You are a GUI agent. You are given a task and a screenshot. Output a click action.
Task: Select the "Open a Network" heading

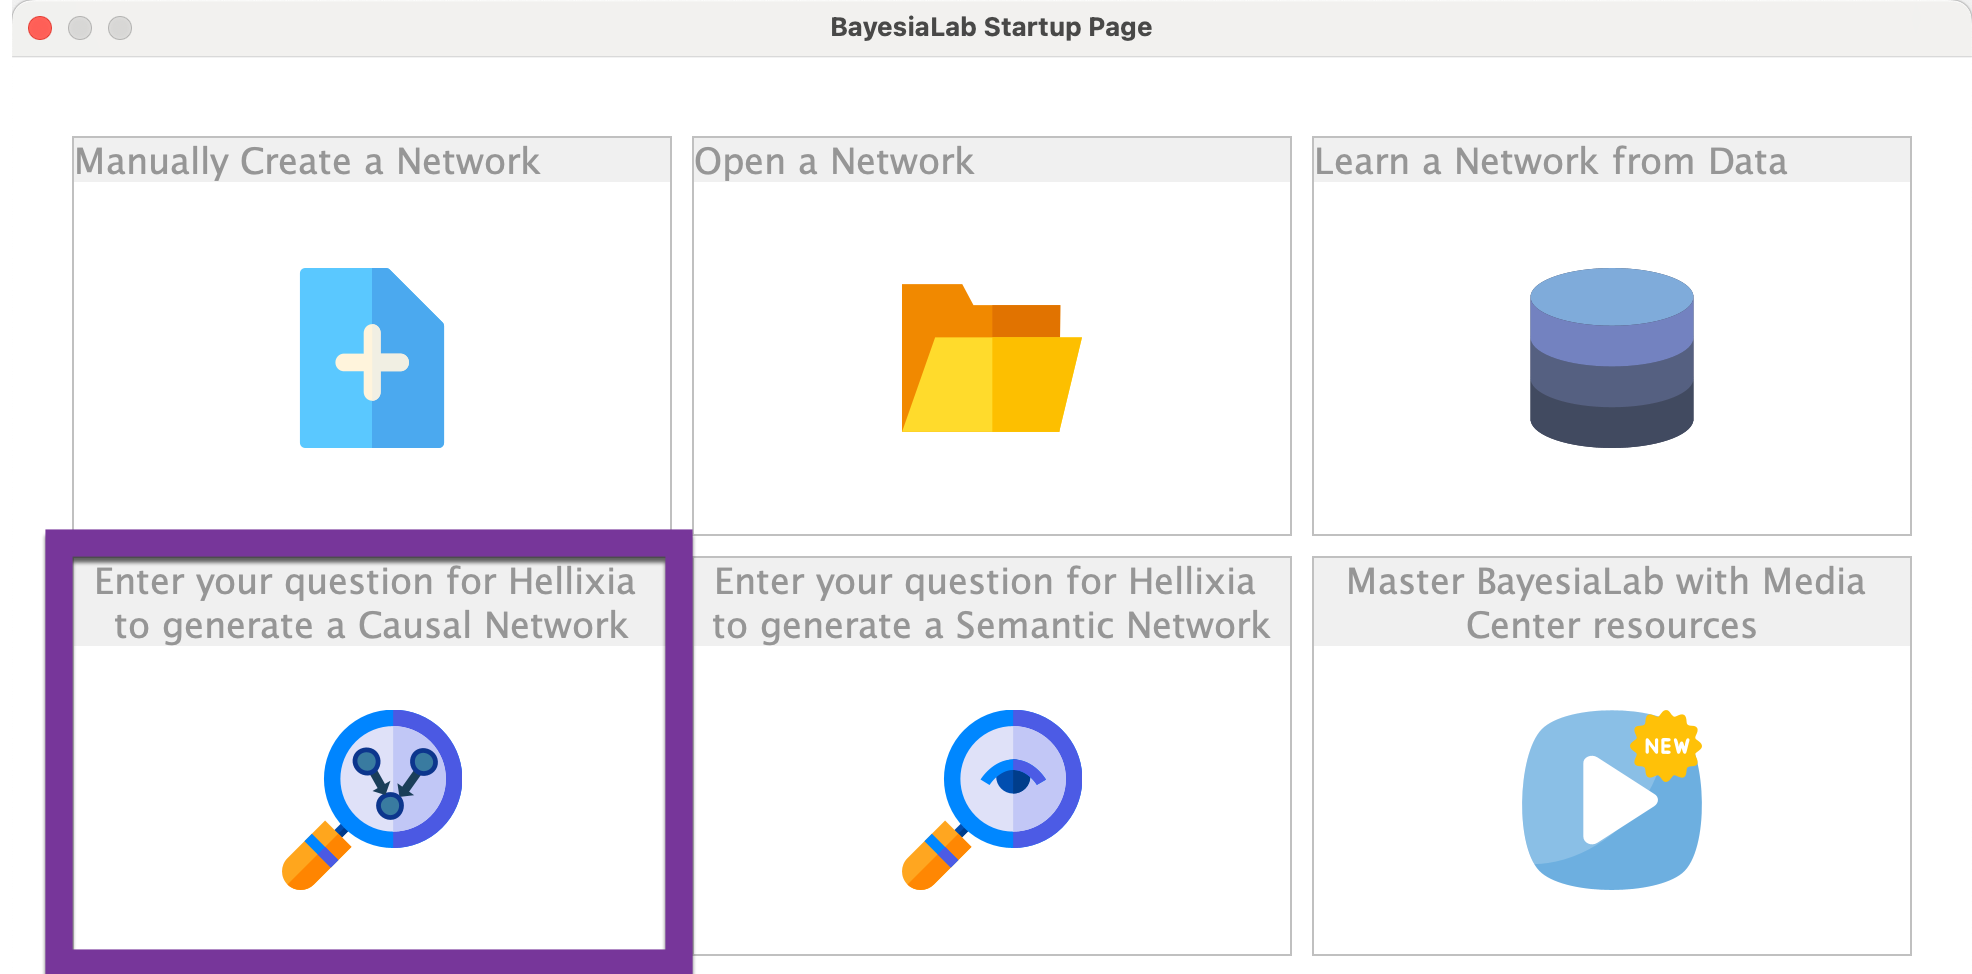pyautogui.click(x=834, y=161)
